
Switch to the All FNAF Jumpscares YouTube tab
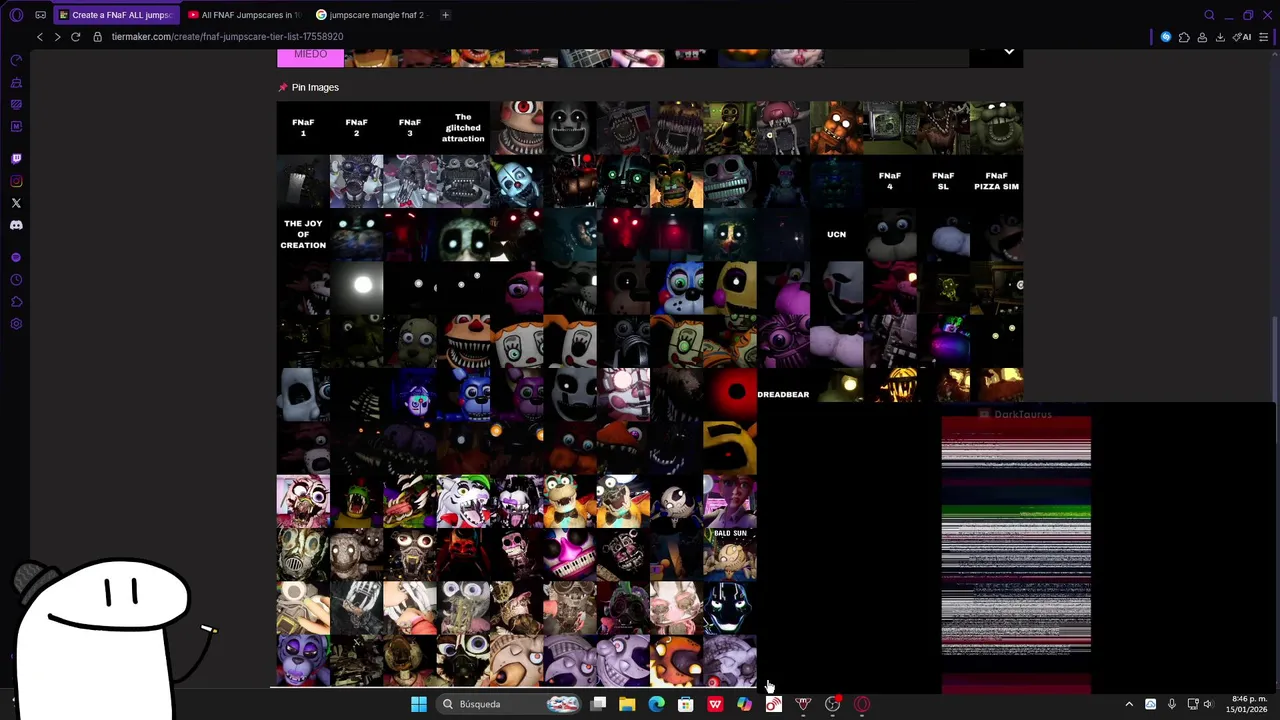(244, 15)
